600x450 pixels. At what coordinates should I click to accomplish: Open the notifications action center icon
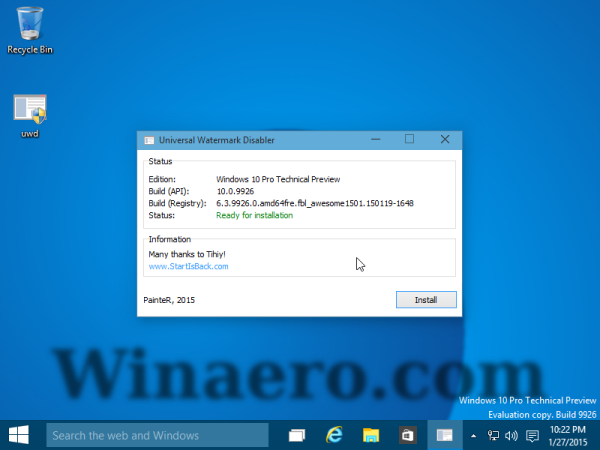click(x=532, y=435)
